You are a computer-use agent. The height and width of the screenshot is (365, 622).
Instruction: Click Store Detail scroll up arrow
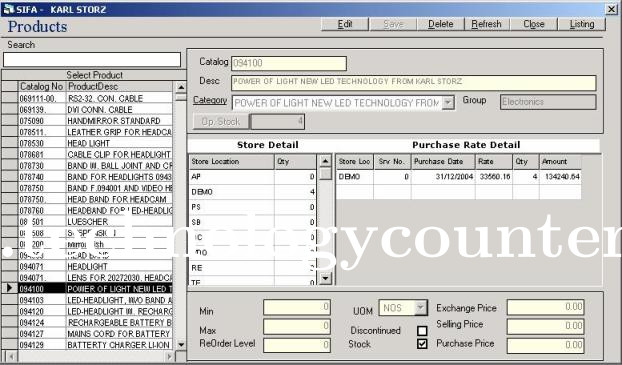click(325, 161)
